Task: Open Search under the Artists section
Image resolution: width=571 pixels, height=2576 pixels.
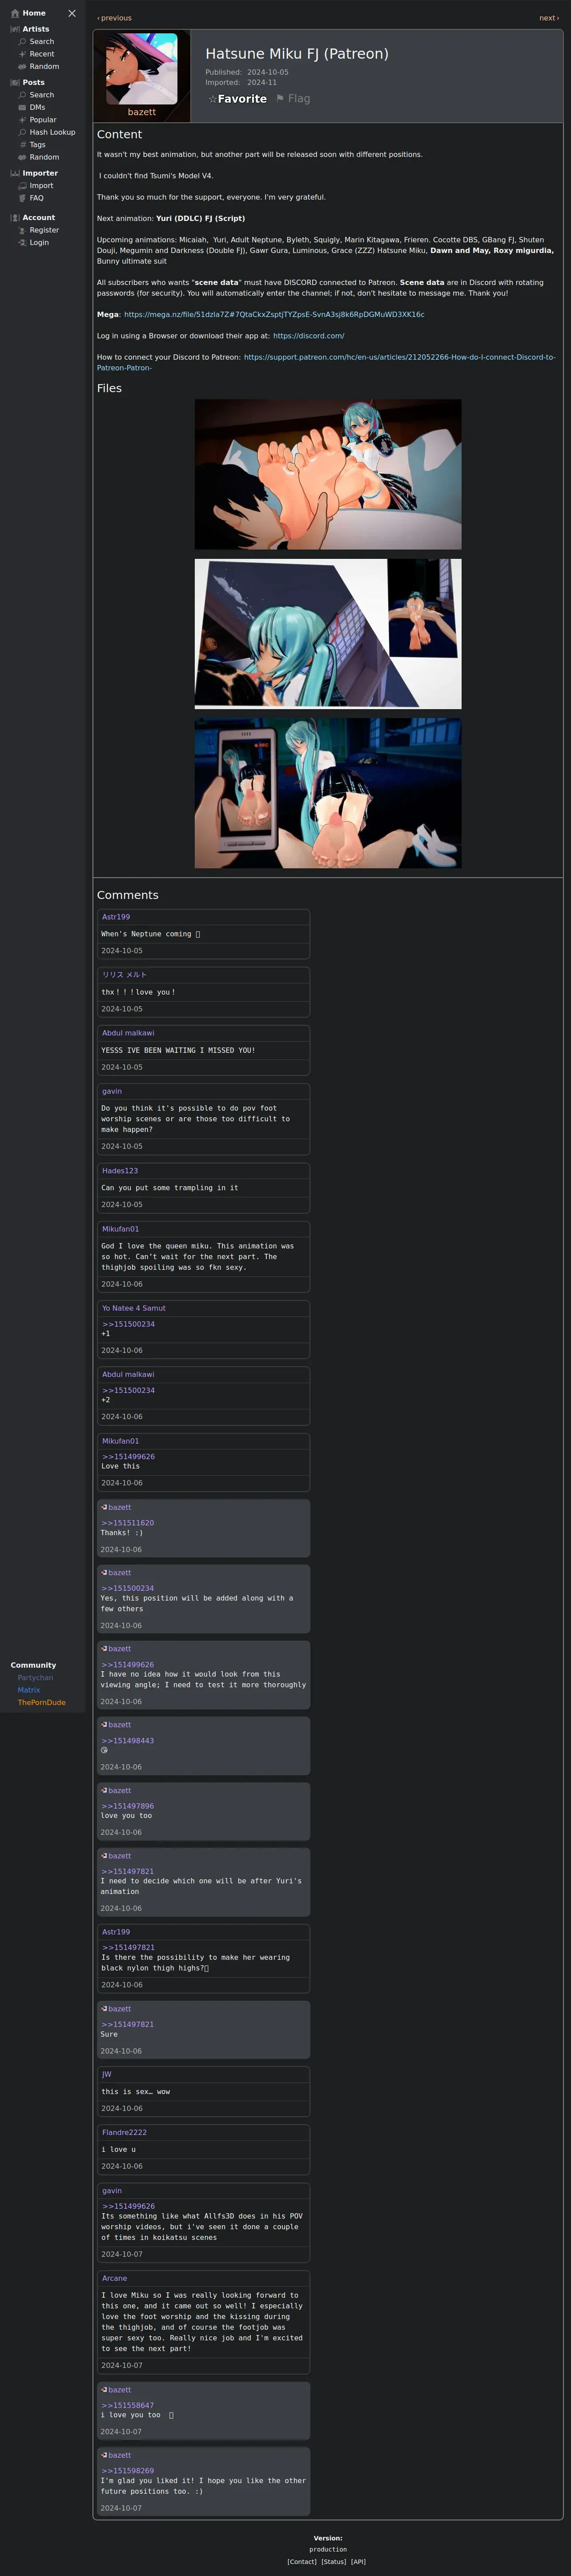Action: [x=42, y=42]
